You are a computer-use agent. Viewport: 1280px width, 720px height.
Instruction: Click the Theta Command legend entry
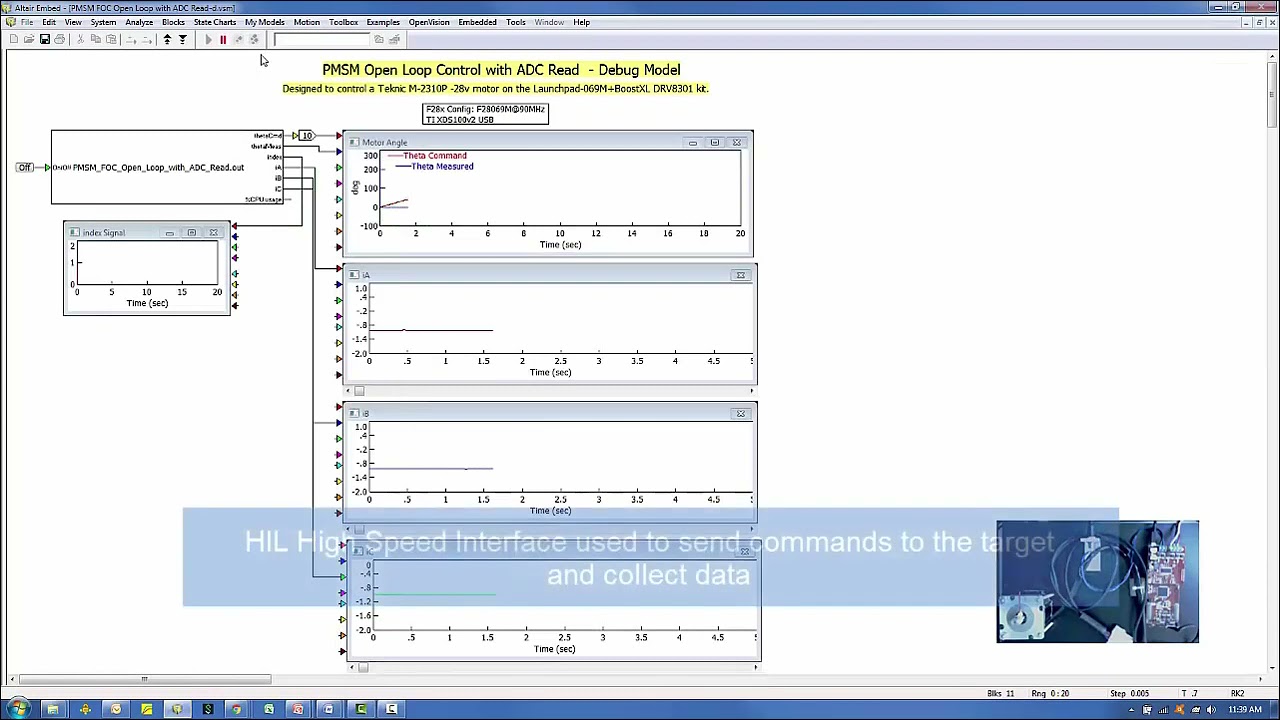pyautogui.click(x=434, y=156)
